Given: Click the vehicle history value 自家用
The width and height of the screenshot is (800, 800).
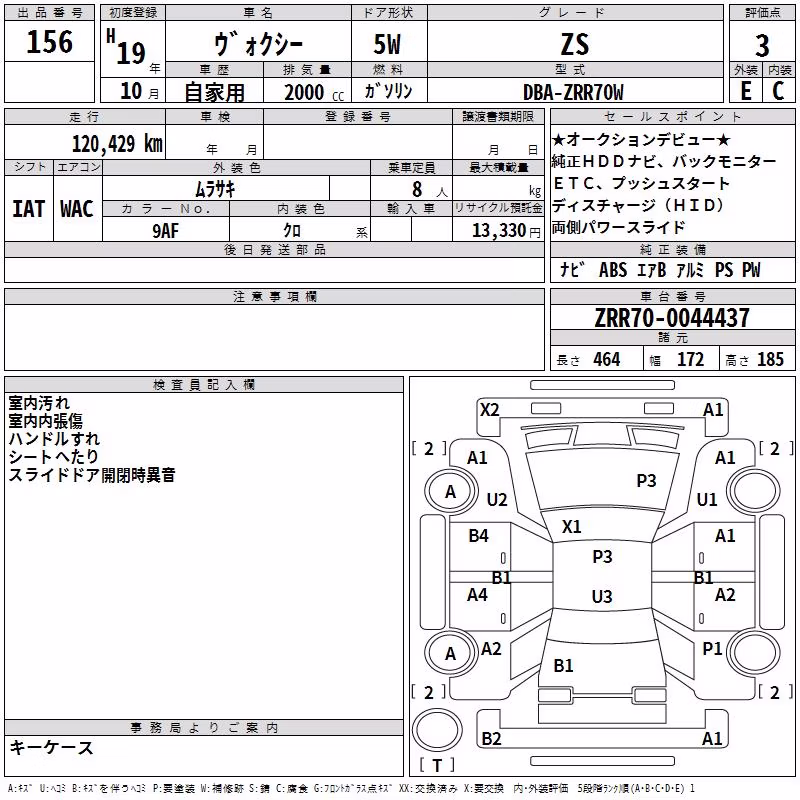Looking at the screenshot, I should [215, 92].
